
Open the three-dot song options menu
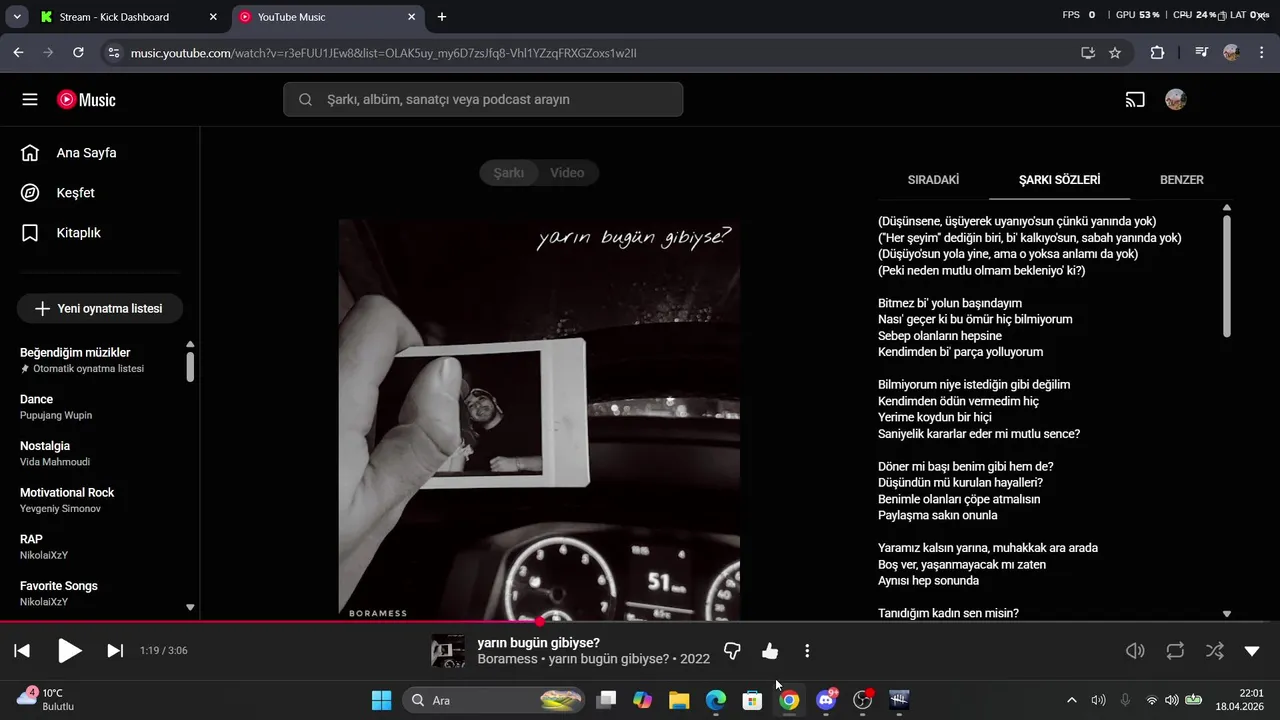(x=807, y=651)
